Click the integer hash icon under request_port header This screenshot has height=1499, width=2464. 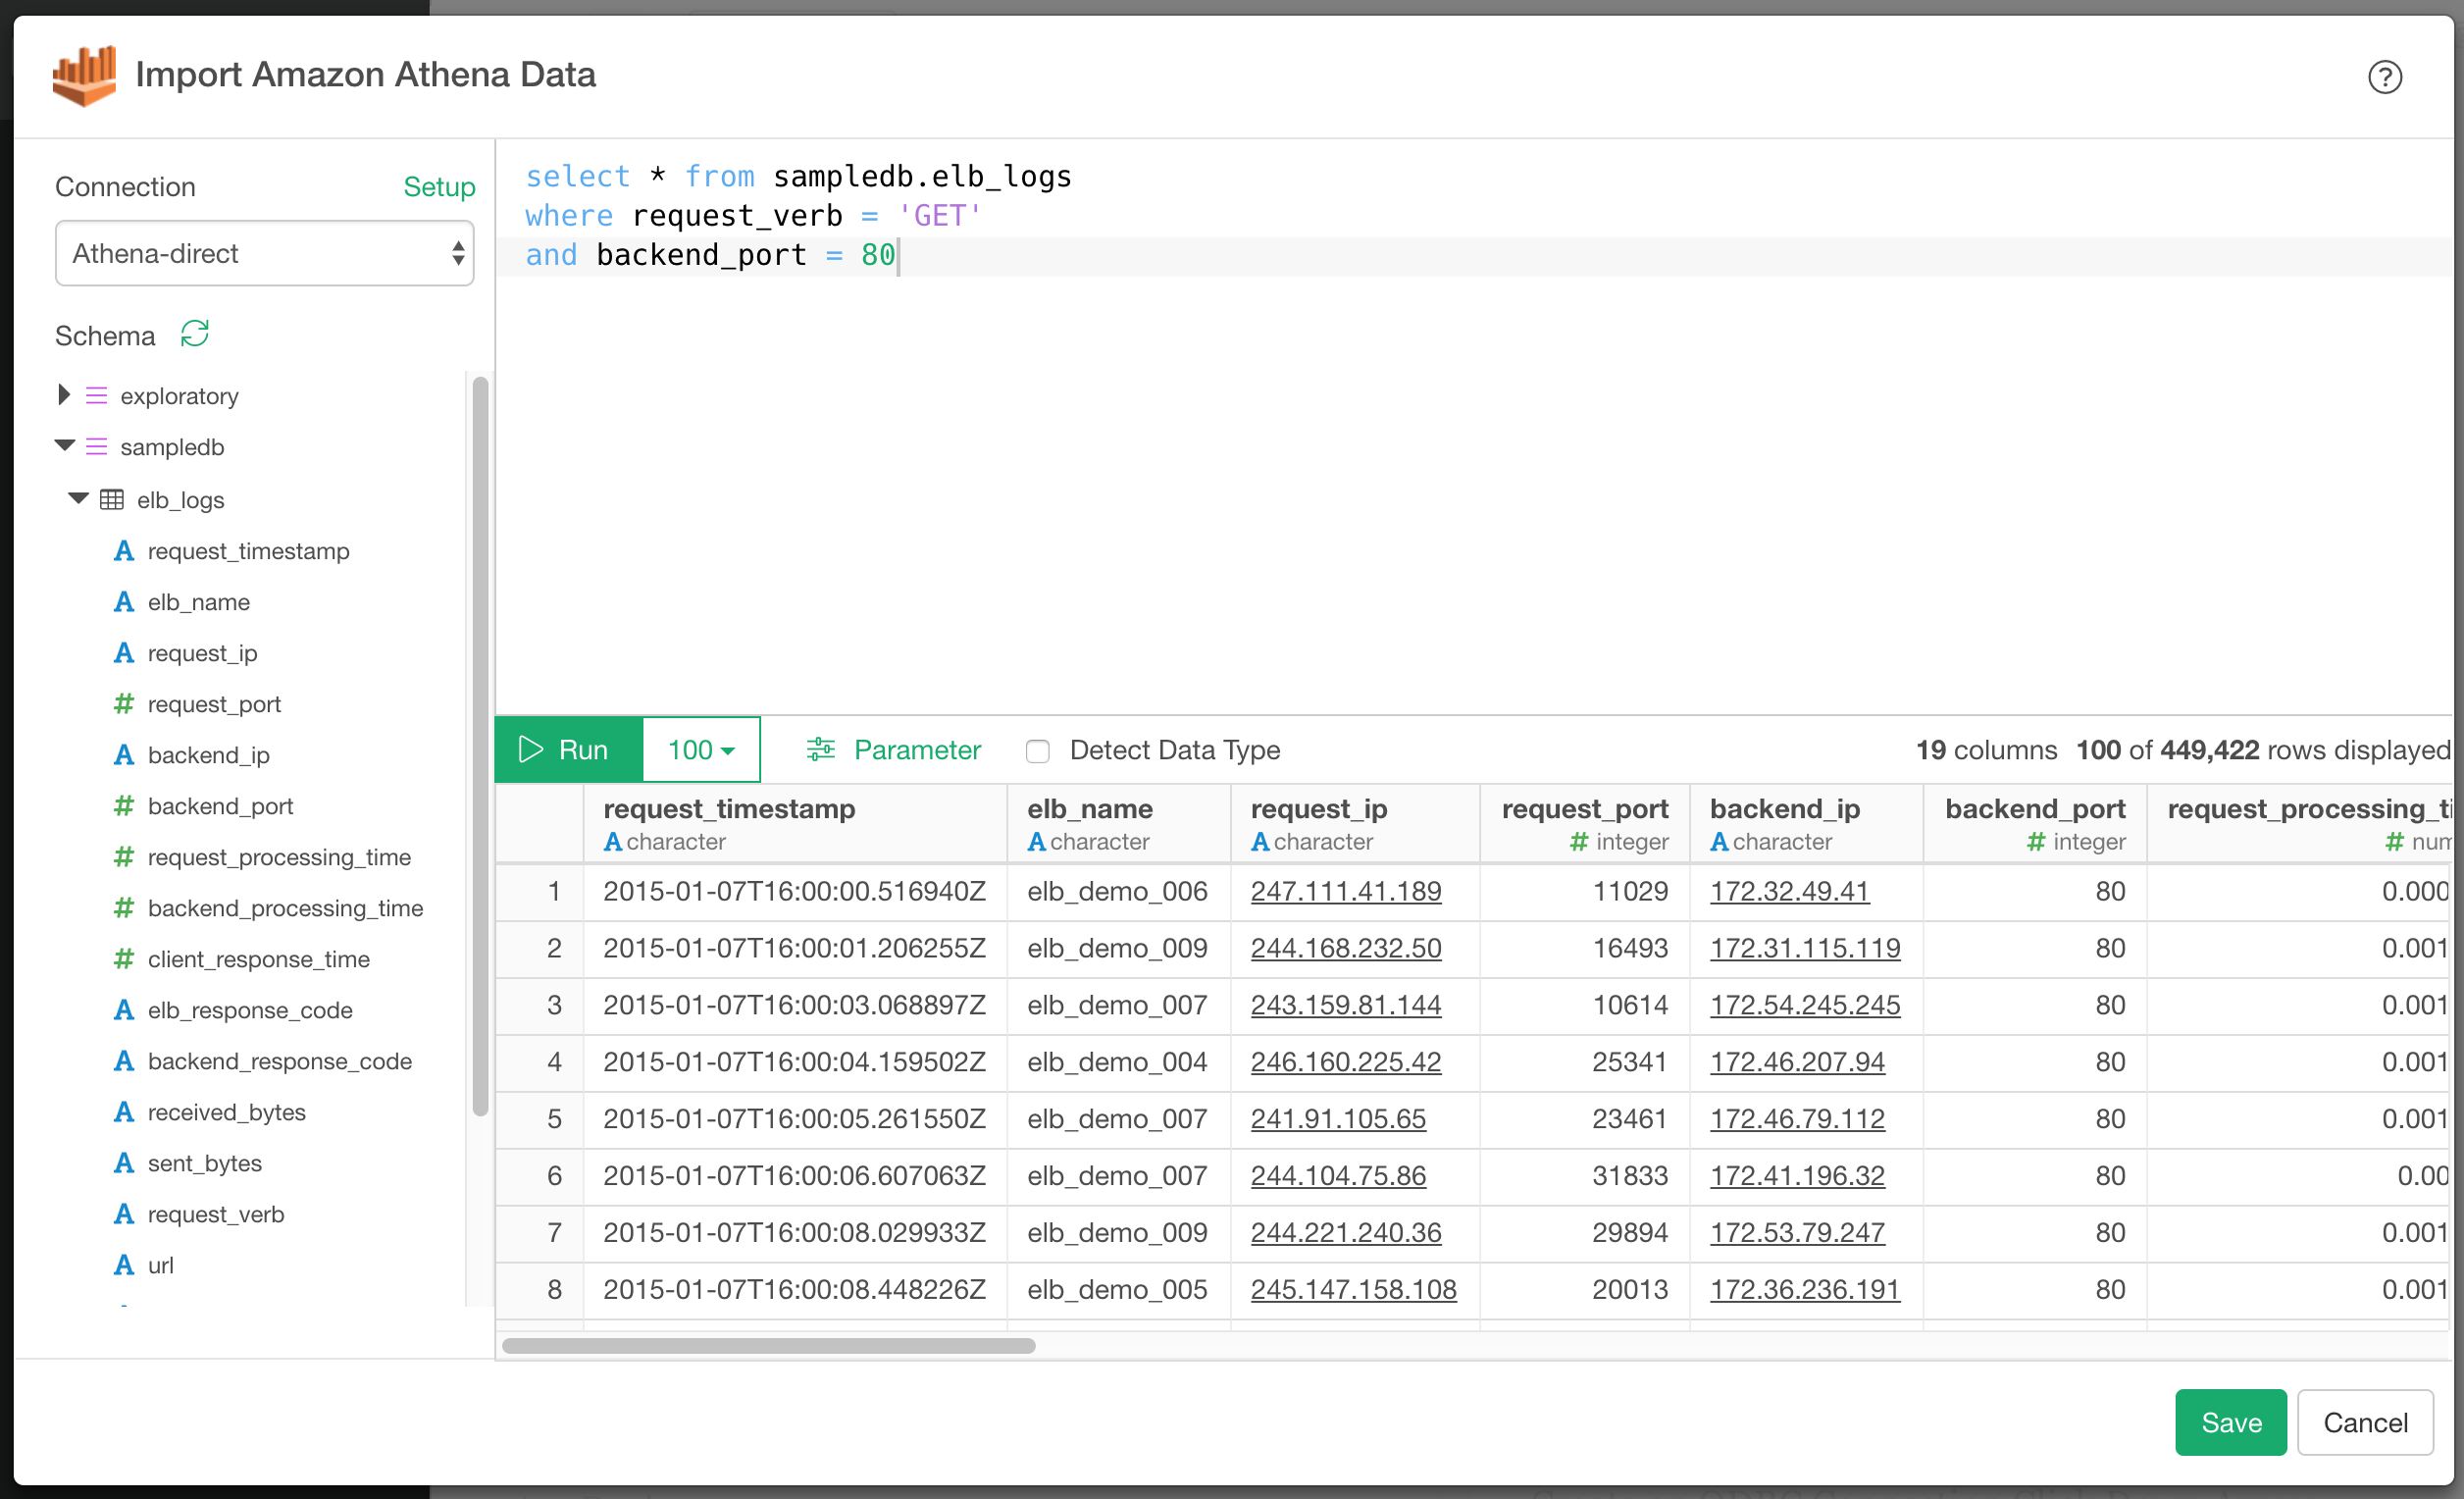1579,842
